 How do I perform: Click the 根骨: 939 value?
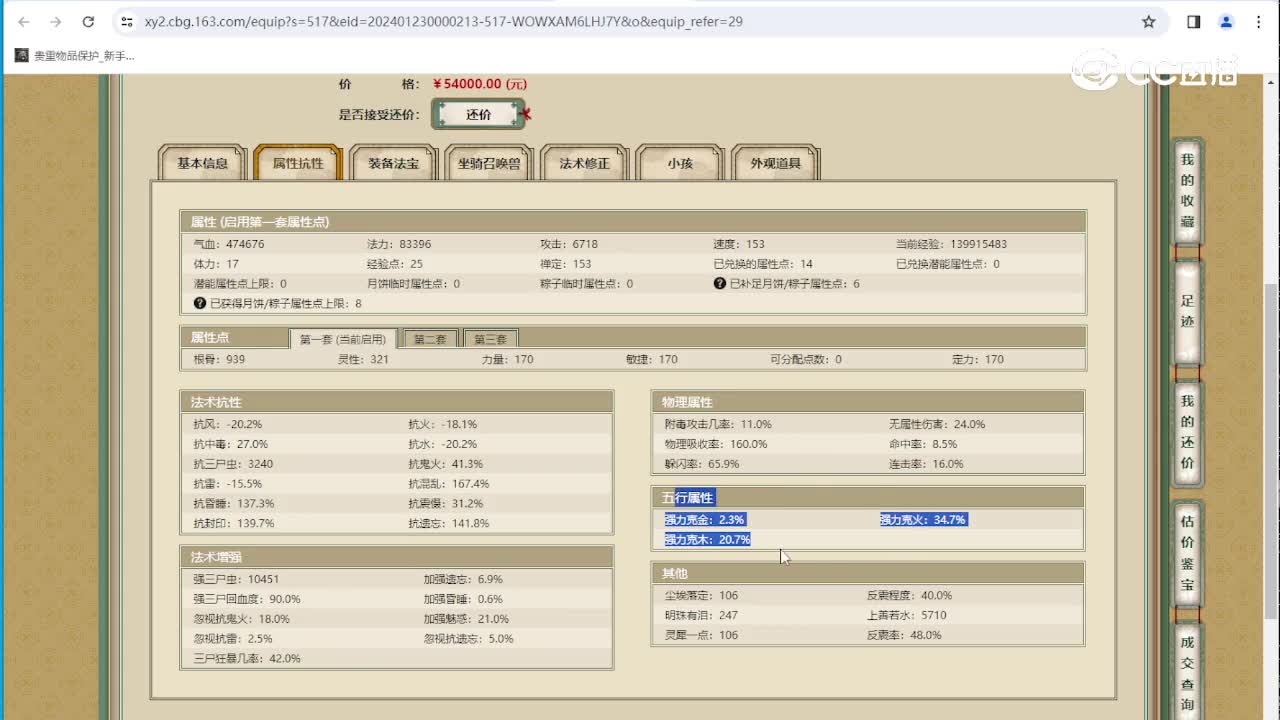[x=219, y=359]
